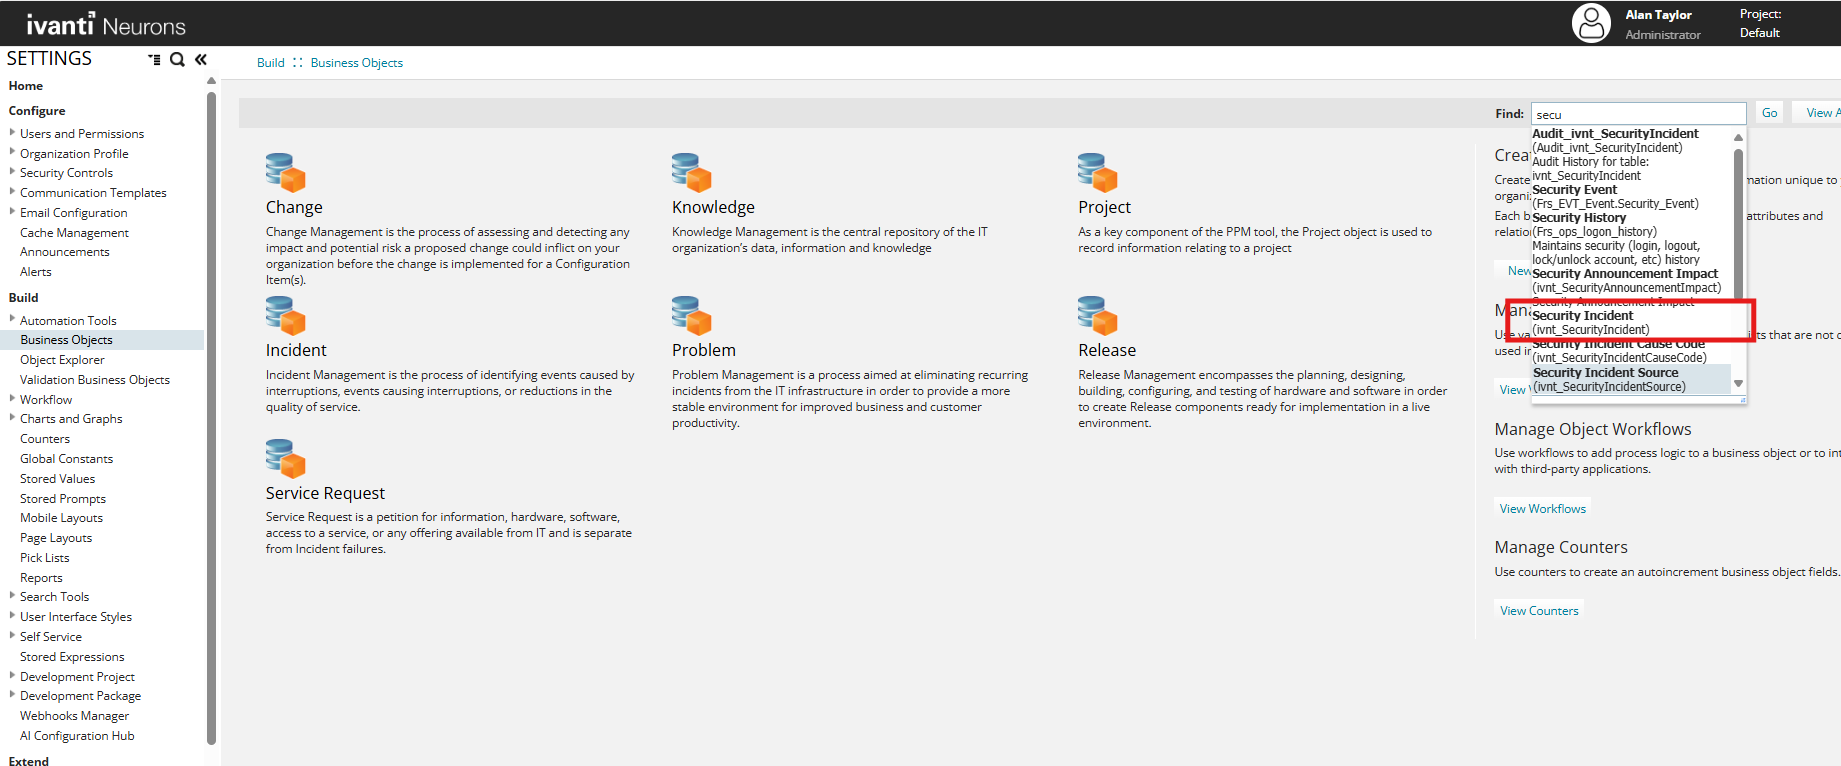Viewport: 1841px width, 766px height.
Task: Open Object Explorer in the sidebar
Action: (62, 360)
